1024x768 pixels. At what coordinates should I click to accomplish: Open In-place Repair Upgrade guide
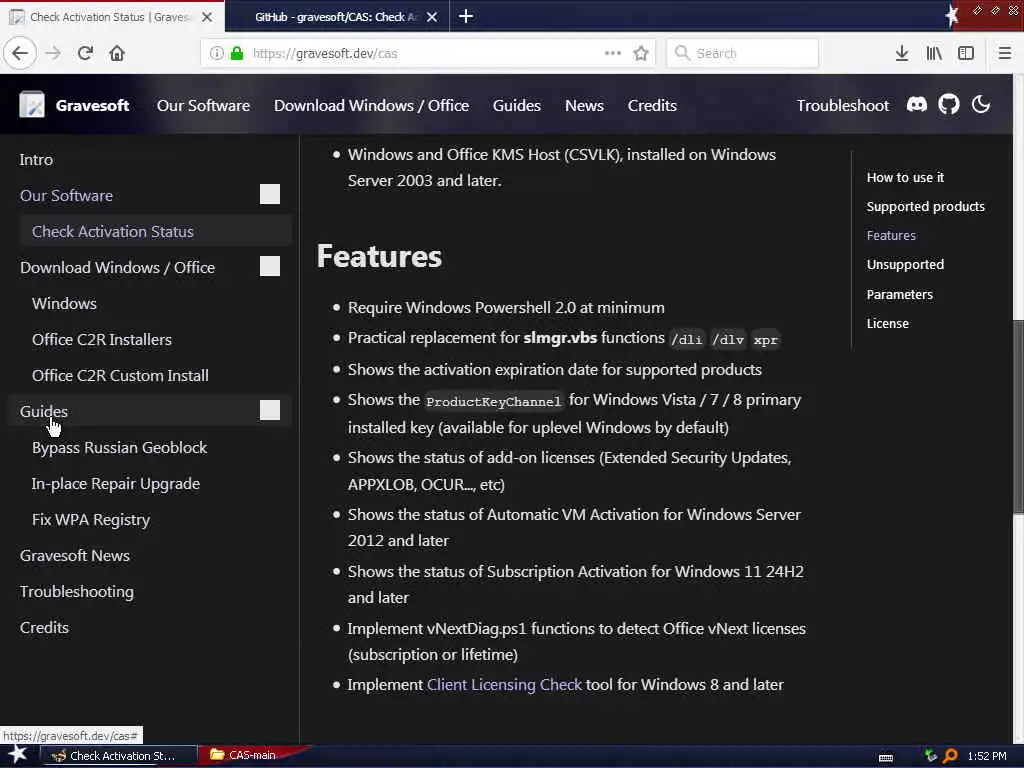tap(116, 483)
